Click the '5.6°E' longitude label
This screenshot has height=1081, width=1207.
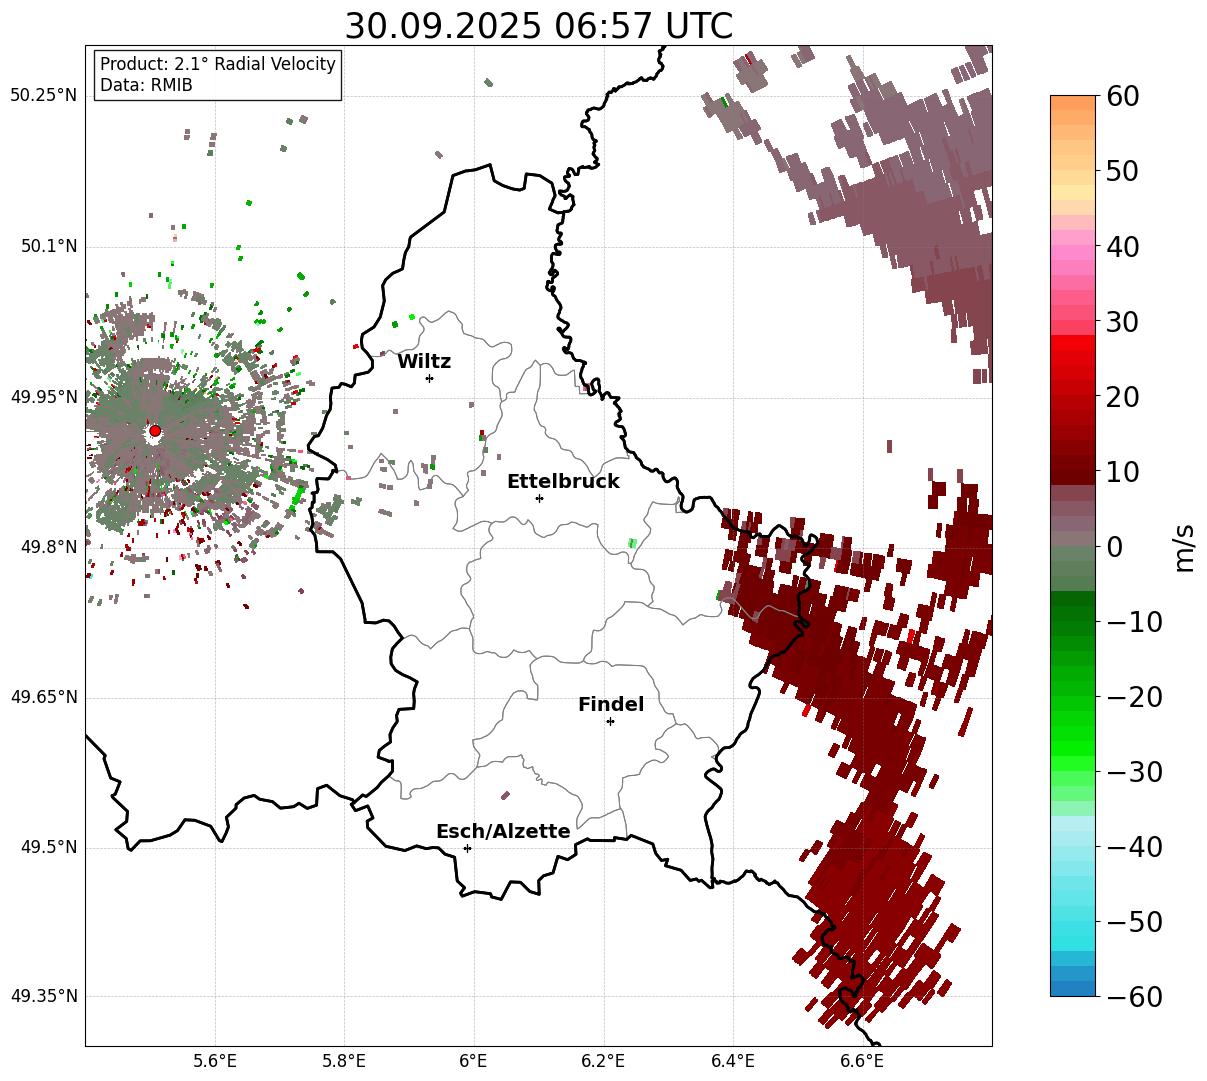coord(215,1061)
